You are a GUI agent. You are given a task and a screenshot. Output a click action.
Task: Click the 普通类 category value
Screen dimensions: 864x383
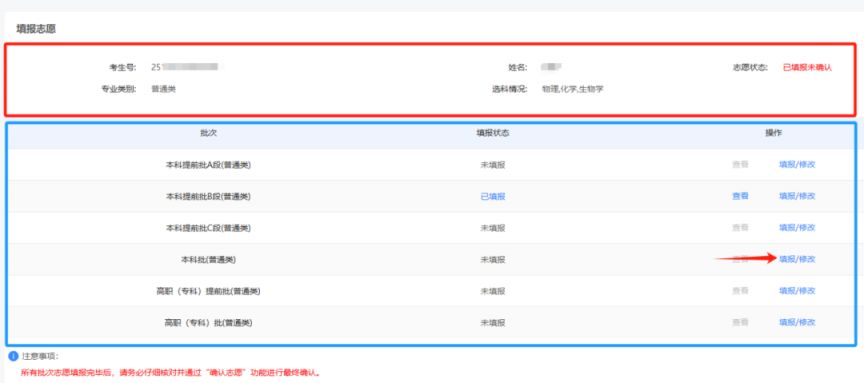tap(163, 89)
